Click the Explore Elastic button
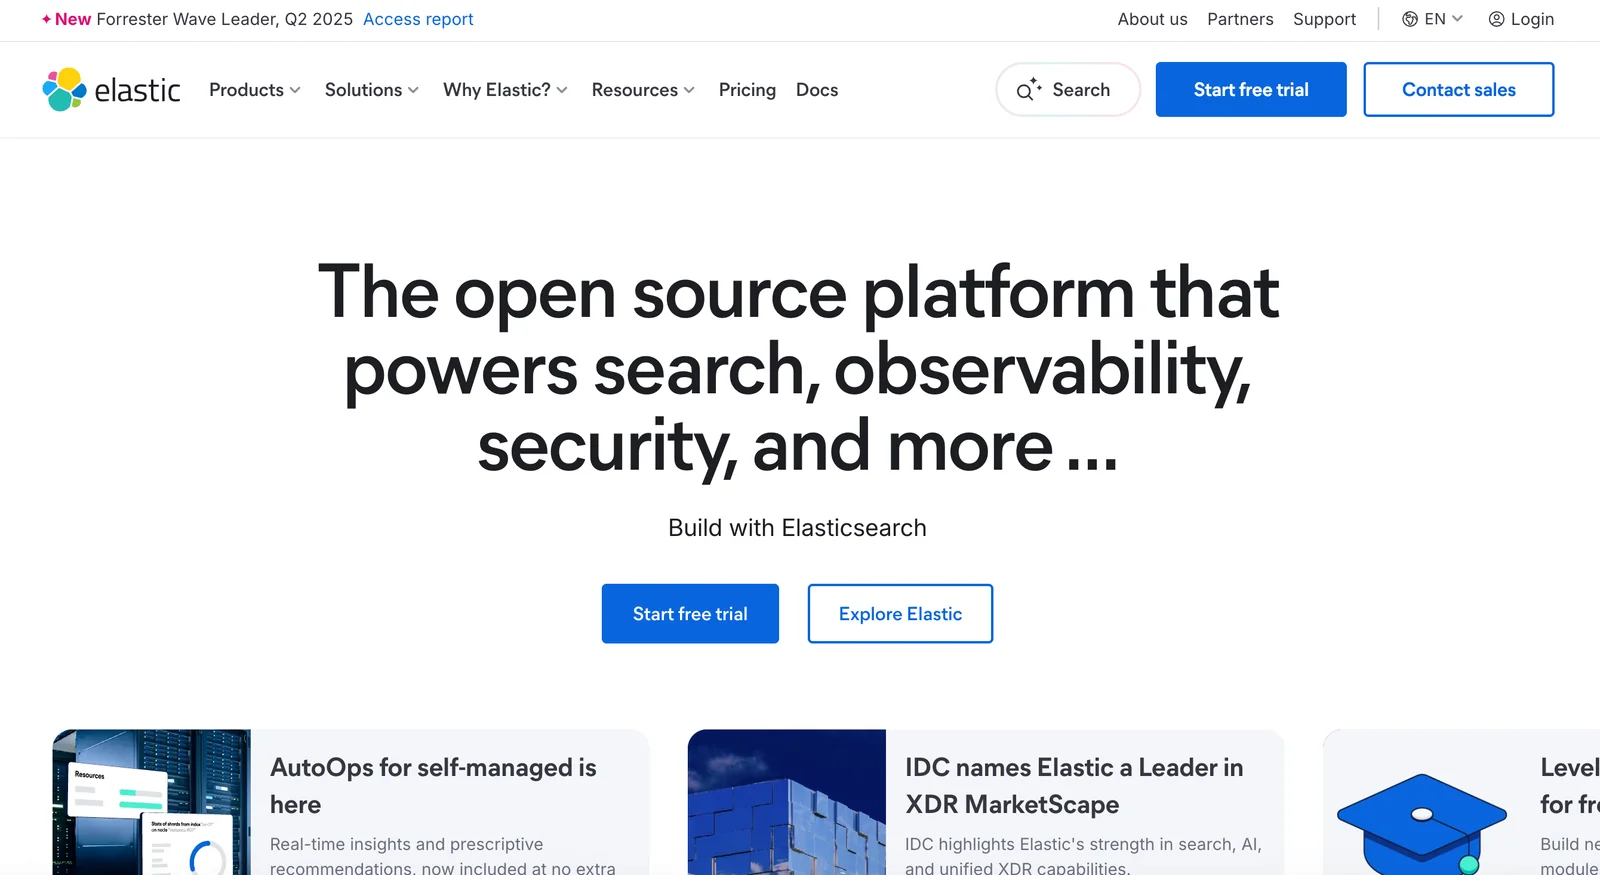The width and height of the screenshot is (1600, 875). (x=900, y=614)
